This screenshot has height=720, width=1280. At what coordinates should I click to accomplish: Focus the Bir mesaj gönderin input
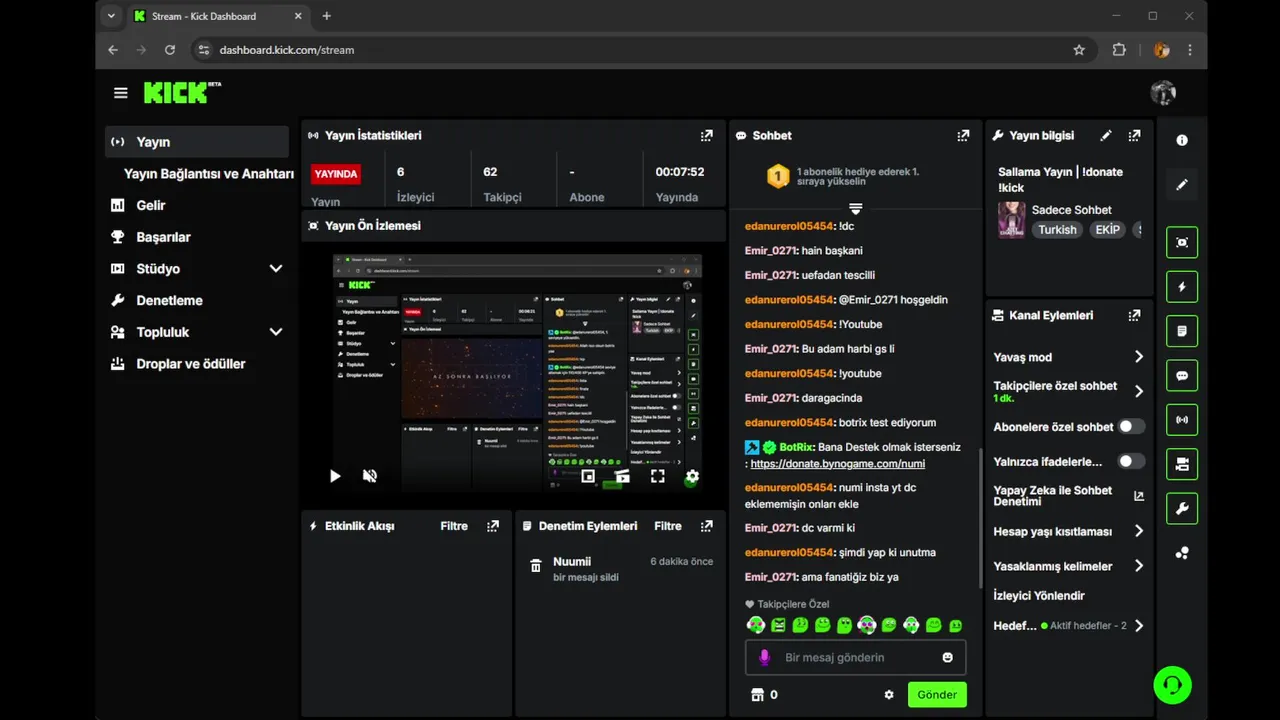[854, 657]
